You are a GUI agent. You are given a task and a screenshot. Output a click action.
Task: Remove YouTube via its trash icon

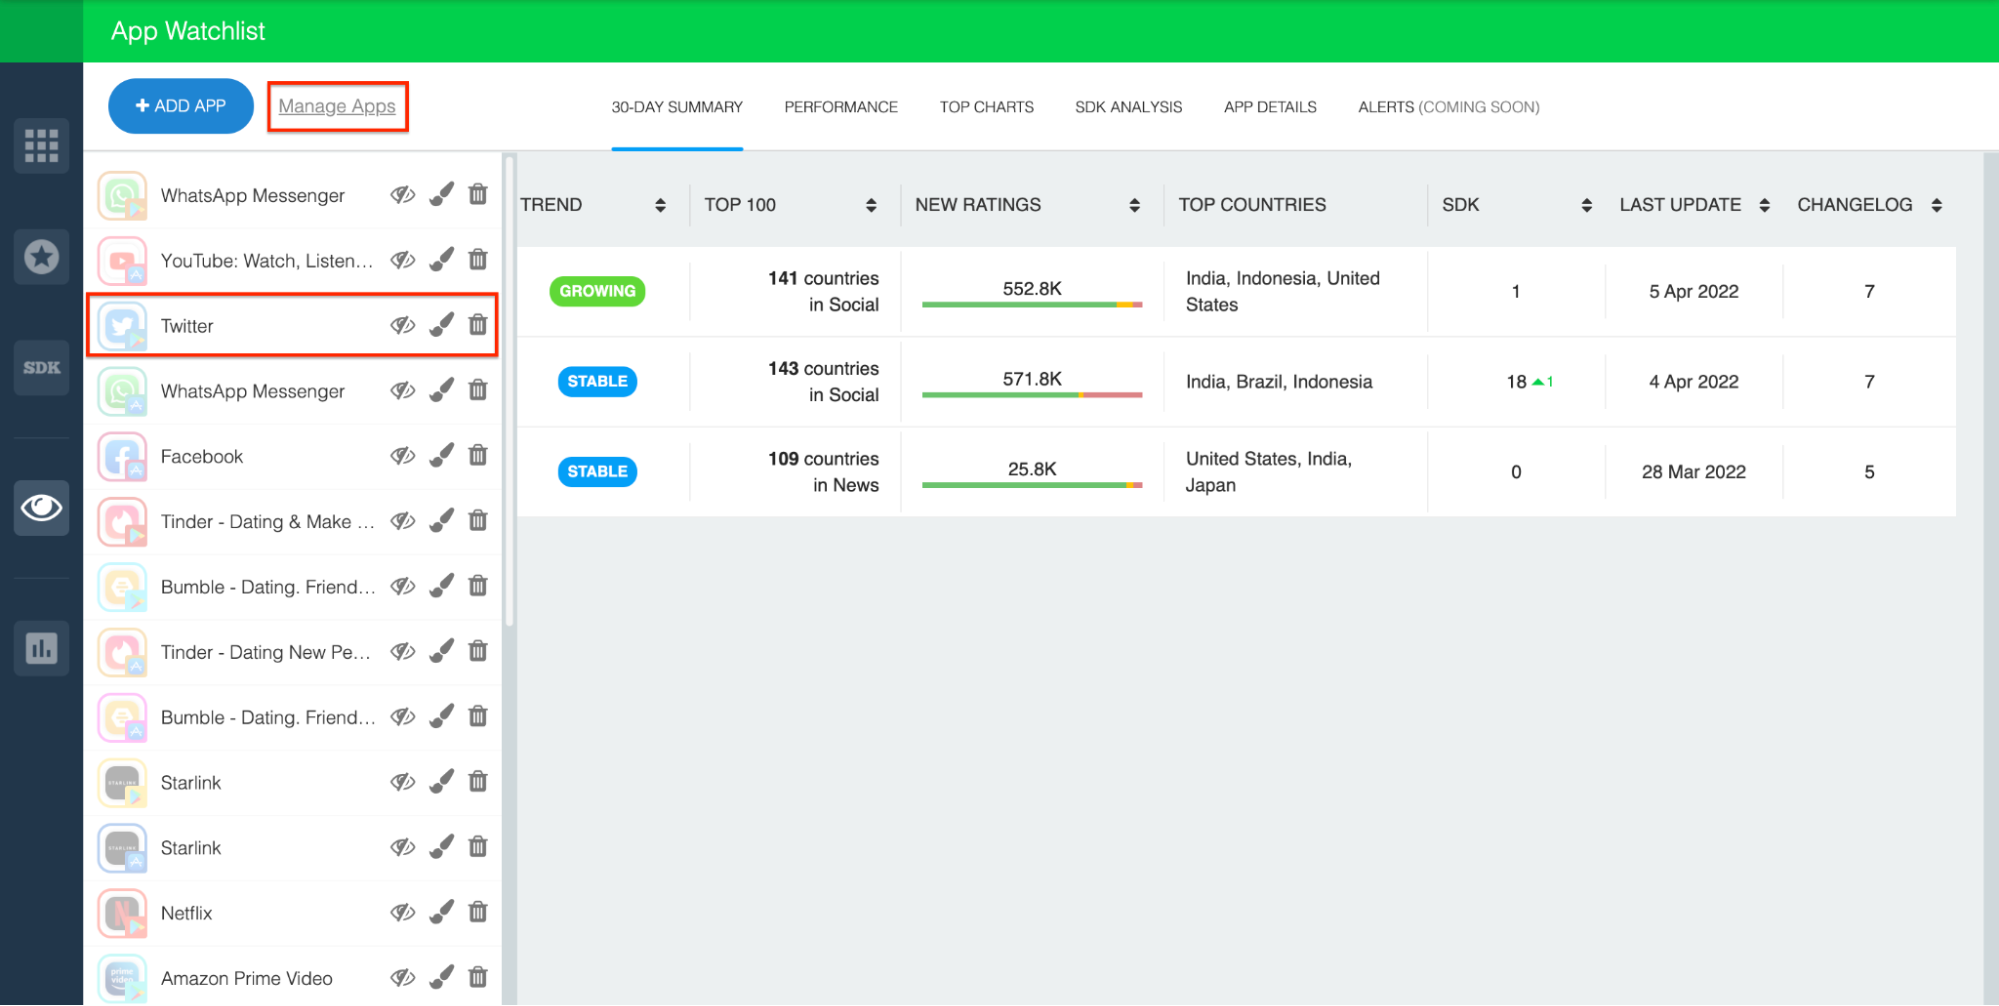coord(478,260)
